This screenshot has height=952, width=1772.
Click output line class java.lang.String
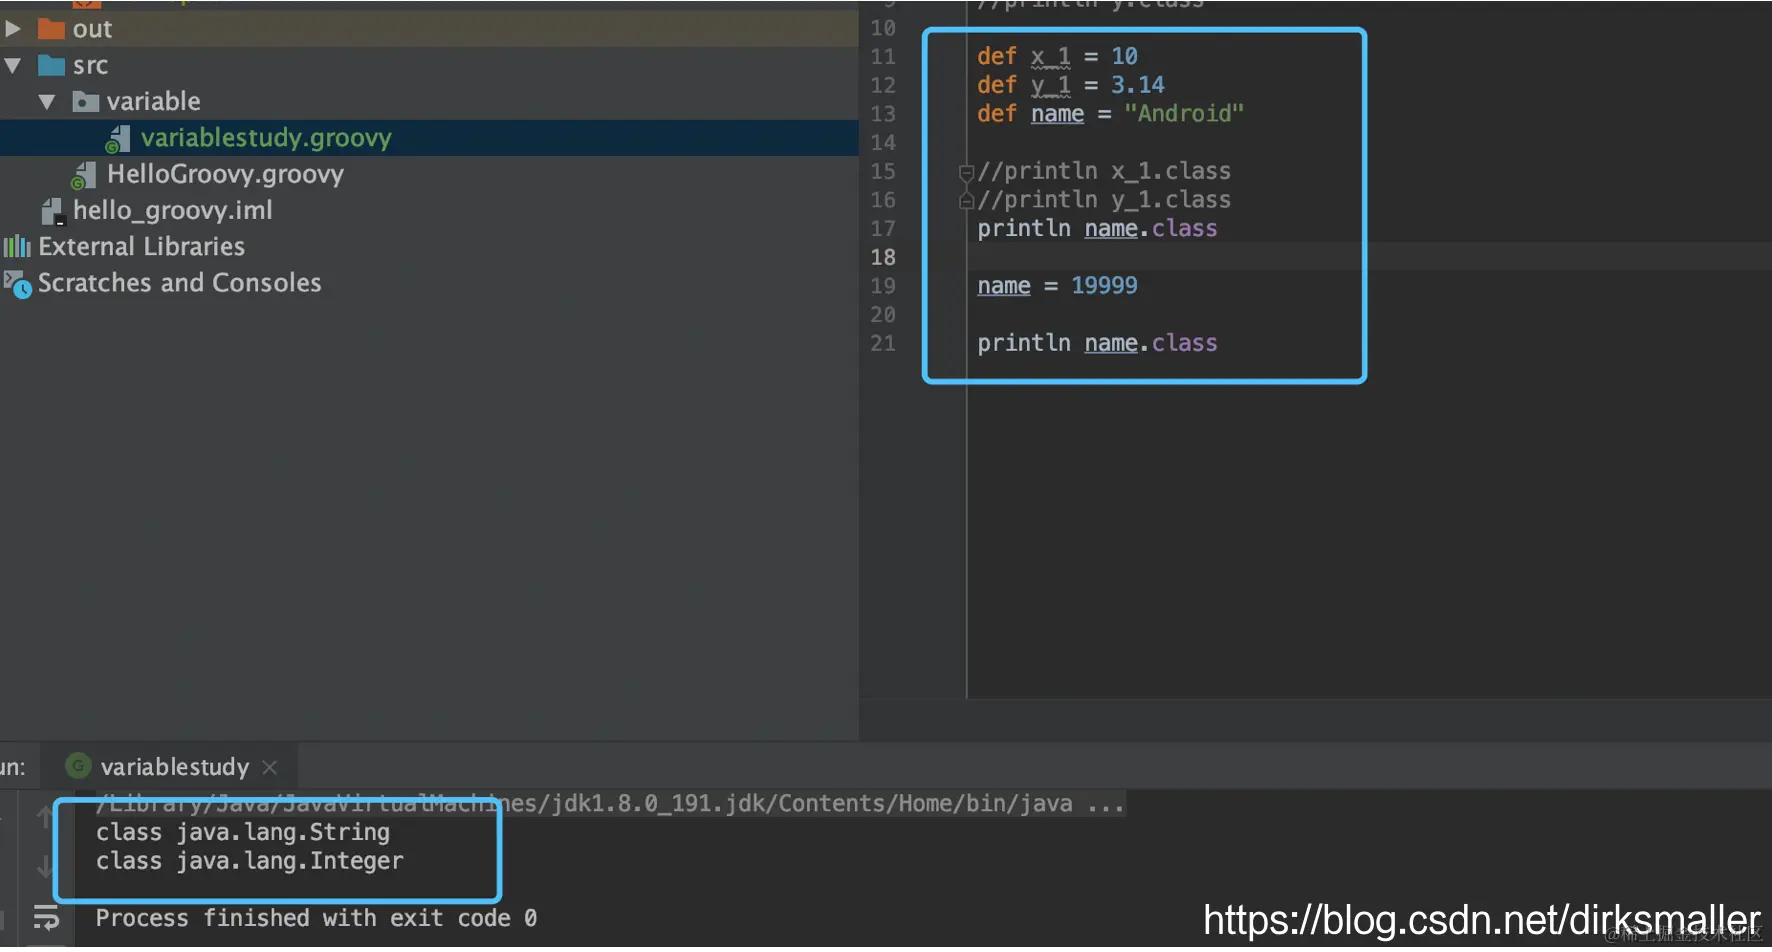pos(243,832)
